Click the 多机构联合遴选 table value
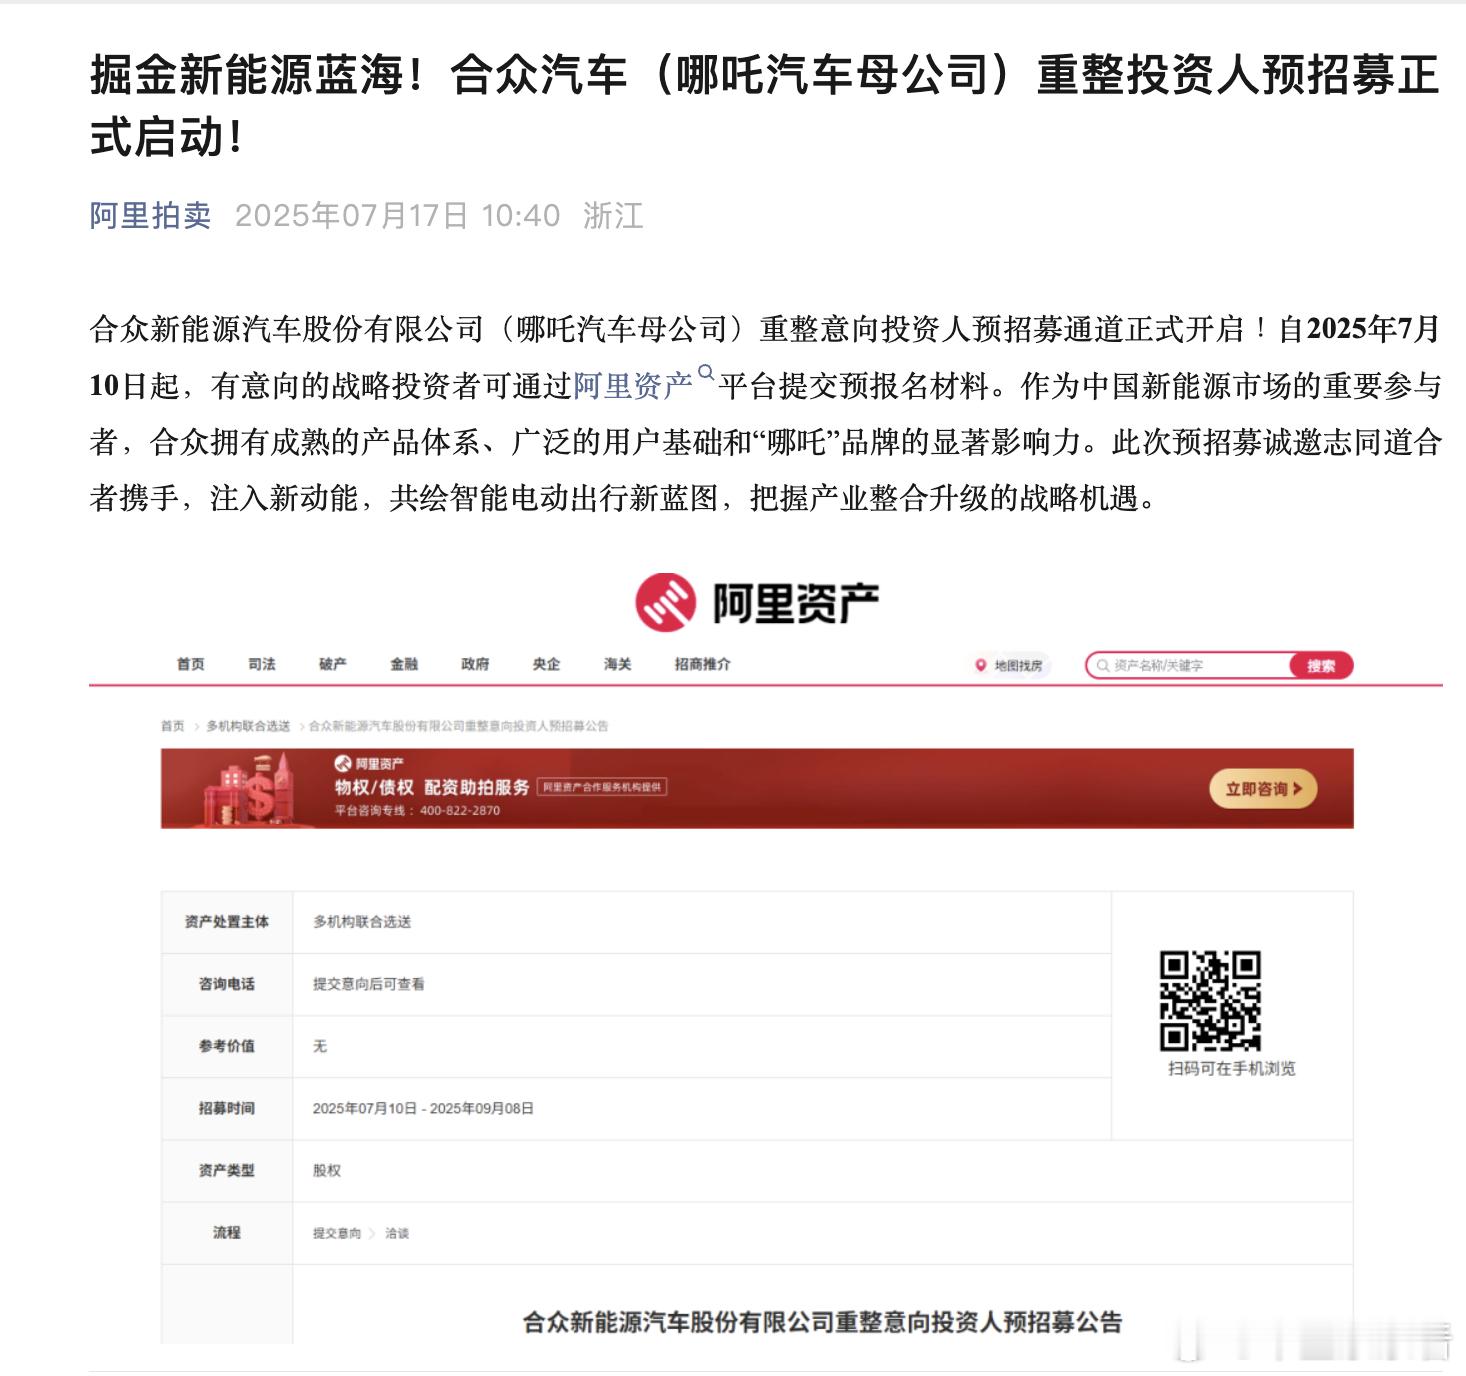This screenshot has width=1466, height=1376. click(362, 922)
